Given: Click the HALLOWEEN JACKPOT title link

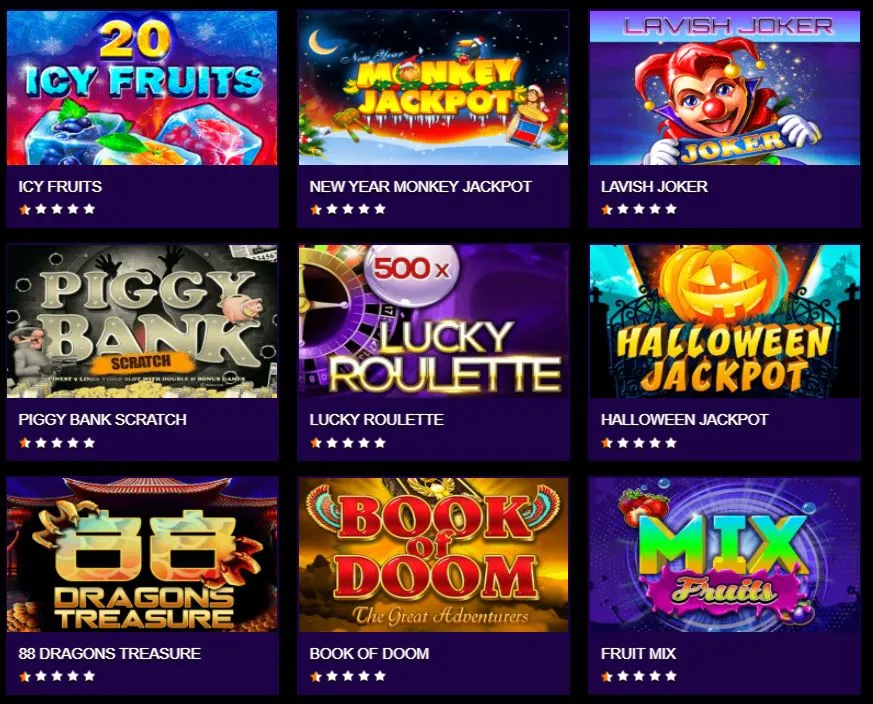Looking at the screenshot, I should (684, 419).
